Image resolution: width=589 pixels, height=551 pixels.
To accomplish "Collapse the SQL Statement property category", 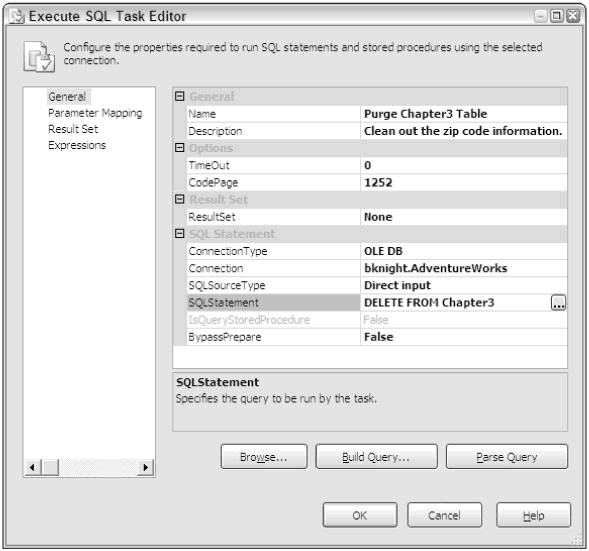I will pos(180,234).
